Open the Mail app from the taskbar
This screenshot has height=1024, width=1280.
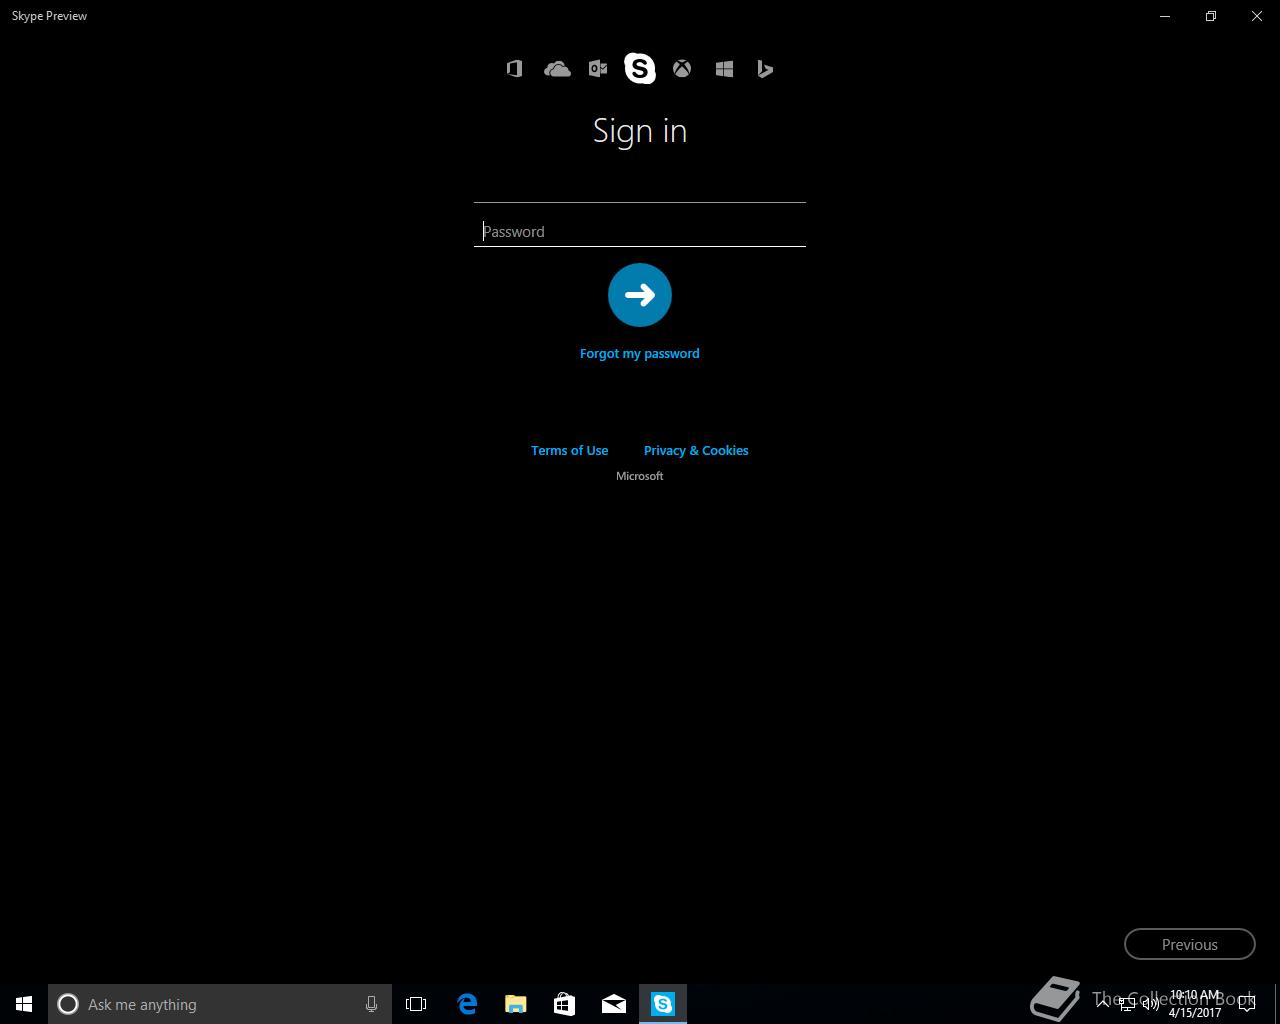[x=614, y=1004]
